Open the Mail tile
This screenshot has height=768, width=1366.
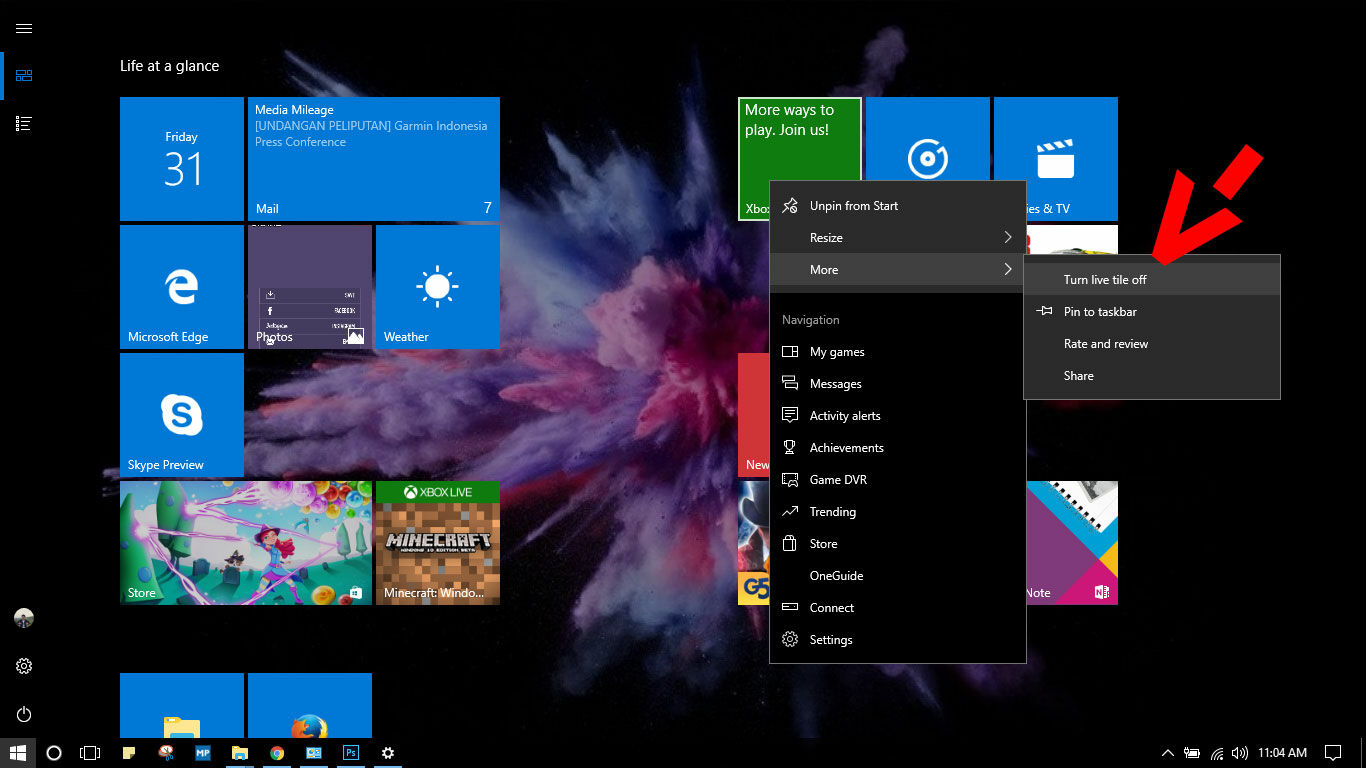374,159
